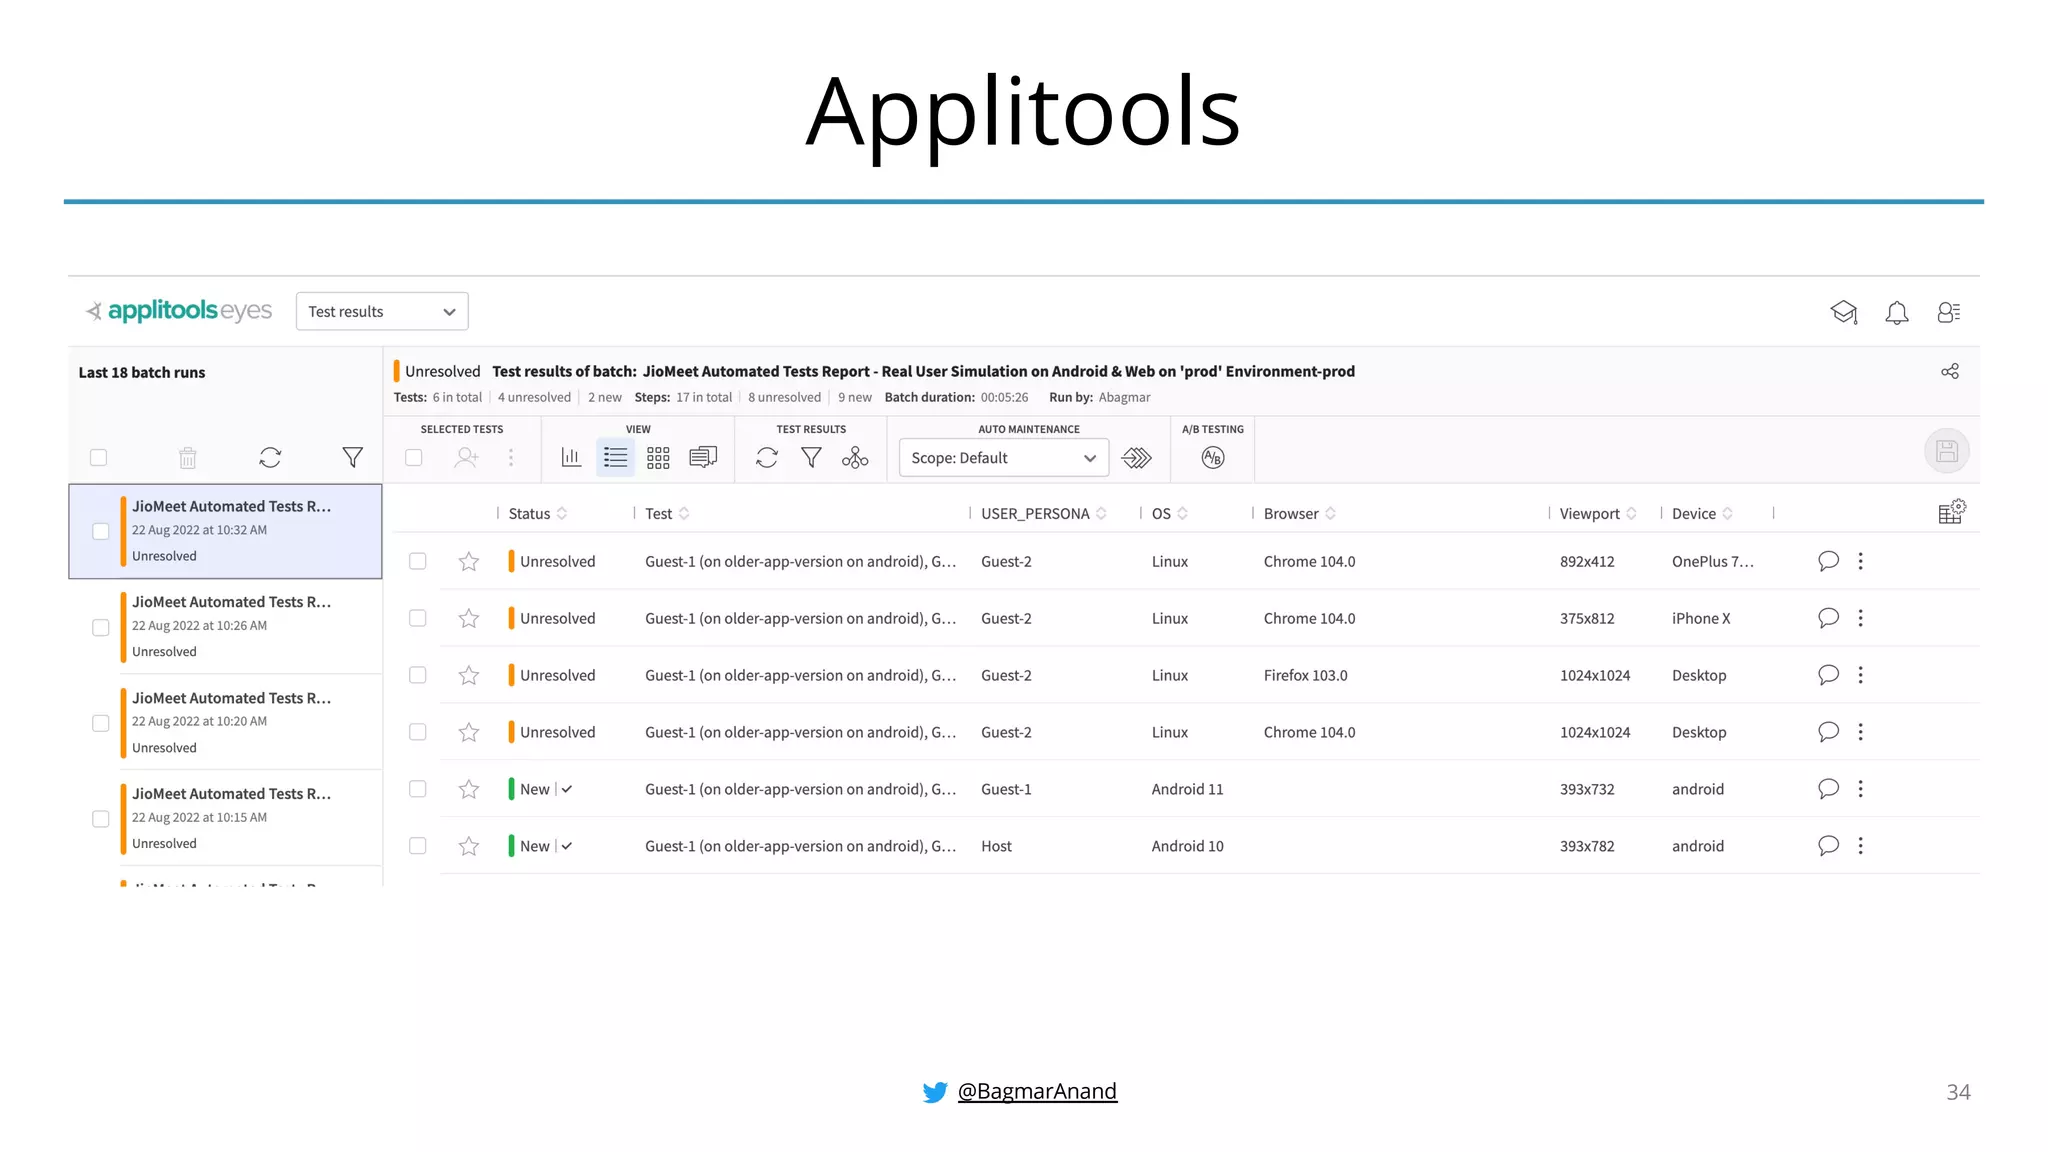Switch to list view icon
This screenshot has height=1152, width=2048.
coord(615,458)
